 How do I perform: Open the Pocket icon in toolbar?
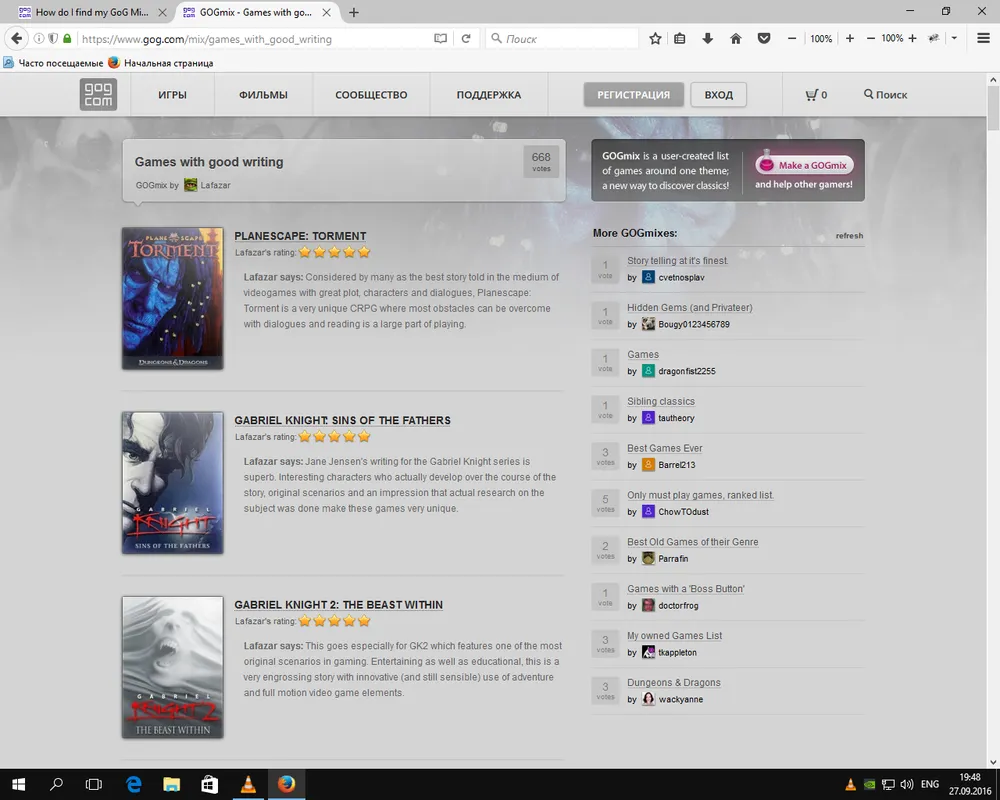click(x=764, y=39)
